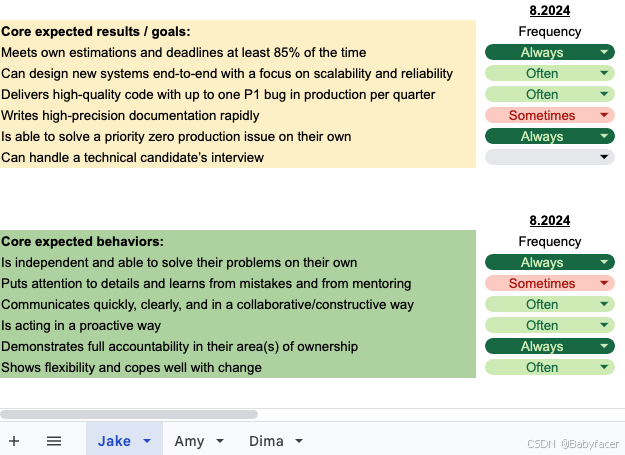Change frequency for meeting estimations and deadlines
The width and height of the screenshot is (625, 455).
(604, 52)
